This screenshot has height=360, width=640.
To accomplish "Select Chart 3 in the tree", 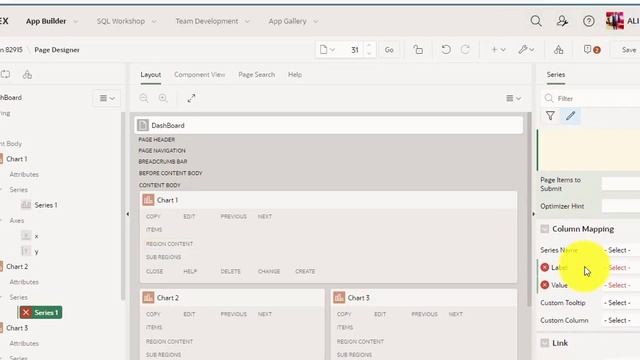I will pyautogui.click(x=17, y=328).
